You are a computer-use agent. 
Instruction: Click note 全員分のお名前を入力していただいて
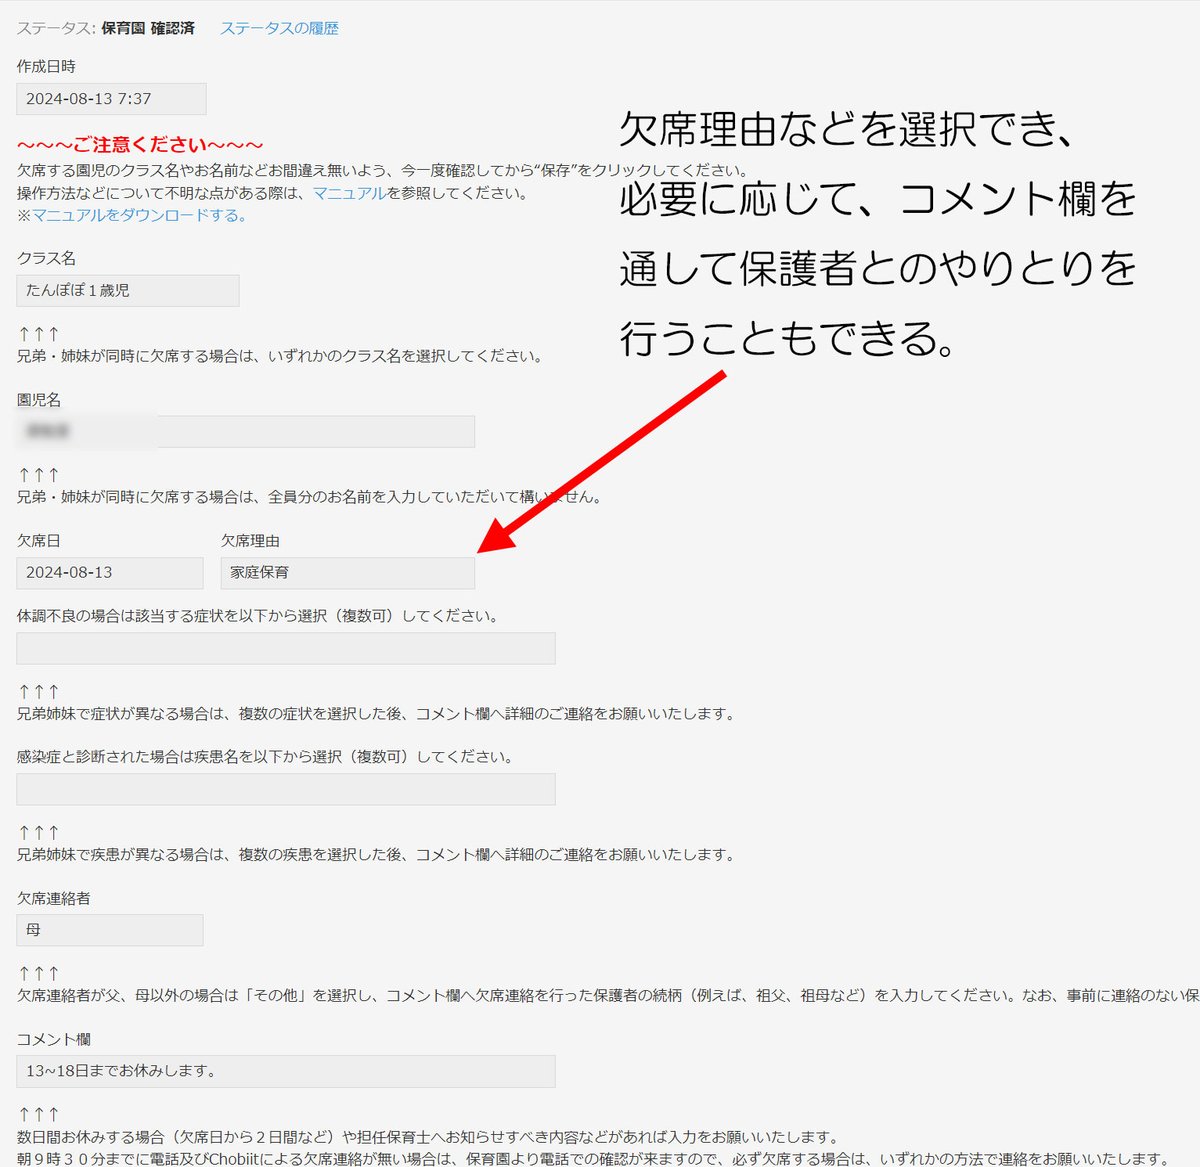310,497
